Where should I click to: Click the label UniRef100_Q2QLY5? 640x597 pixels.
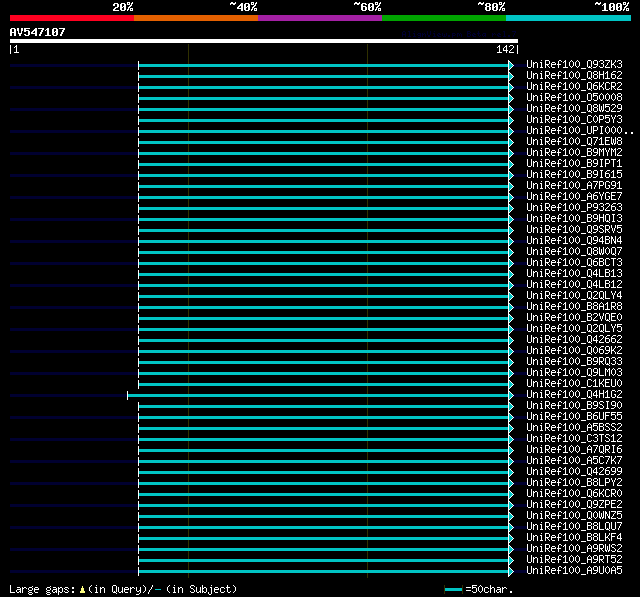click(x=574, y=329)
